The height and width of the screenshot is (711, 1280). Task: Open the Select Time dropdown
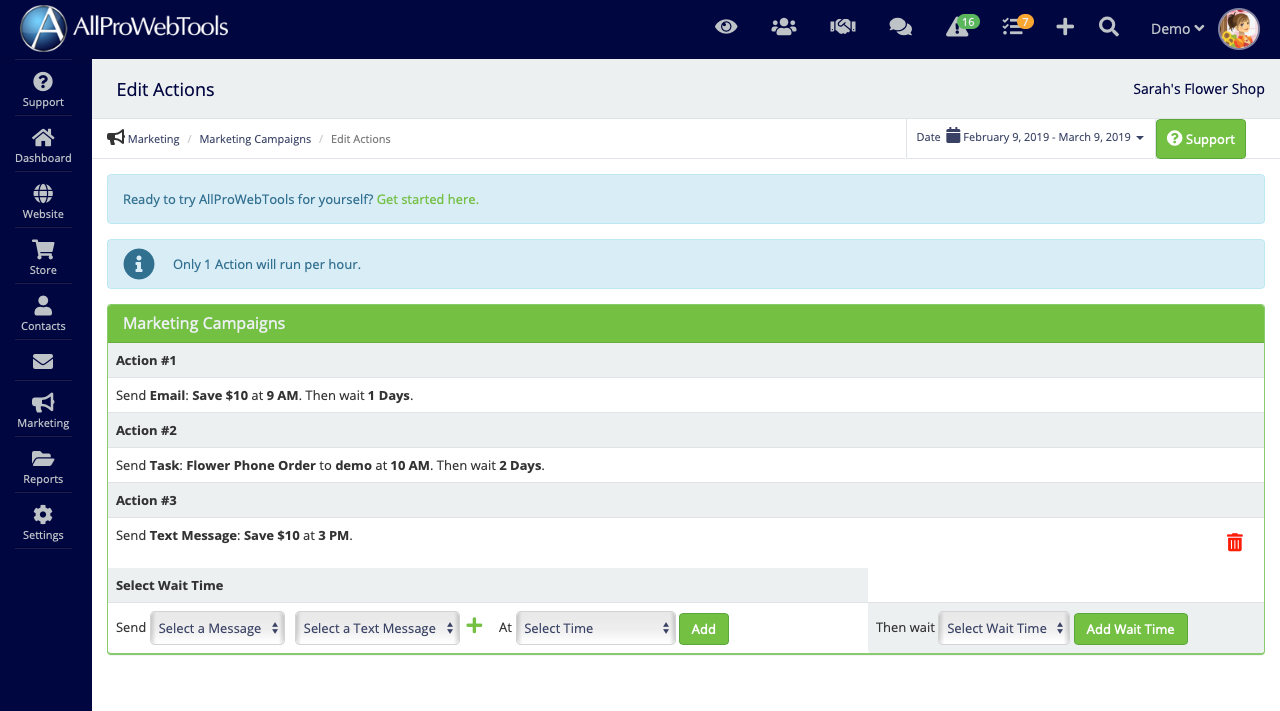596,628
